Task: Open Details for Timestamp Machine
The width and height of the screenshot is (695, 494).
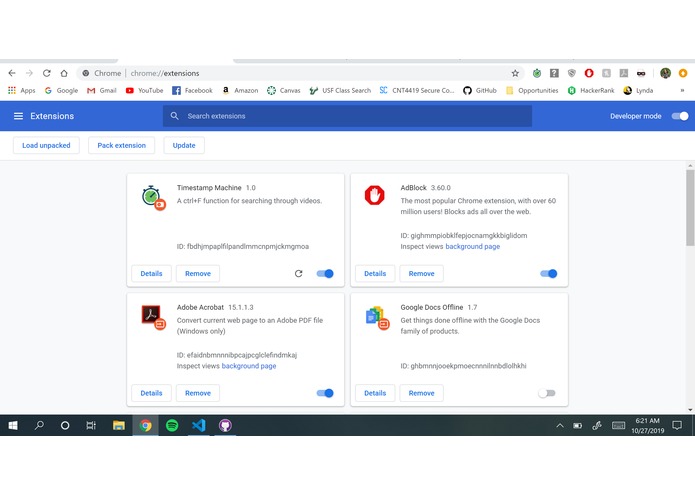Action: [x=151, y=273]
